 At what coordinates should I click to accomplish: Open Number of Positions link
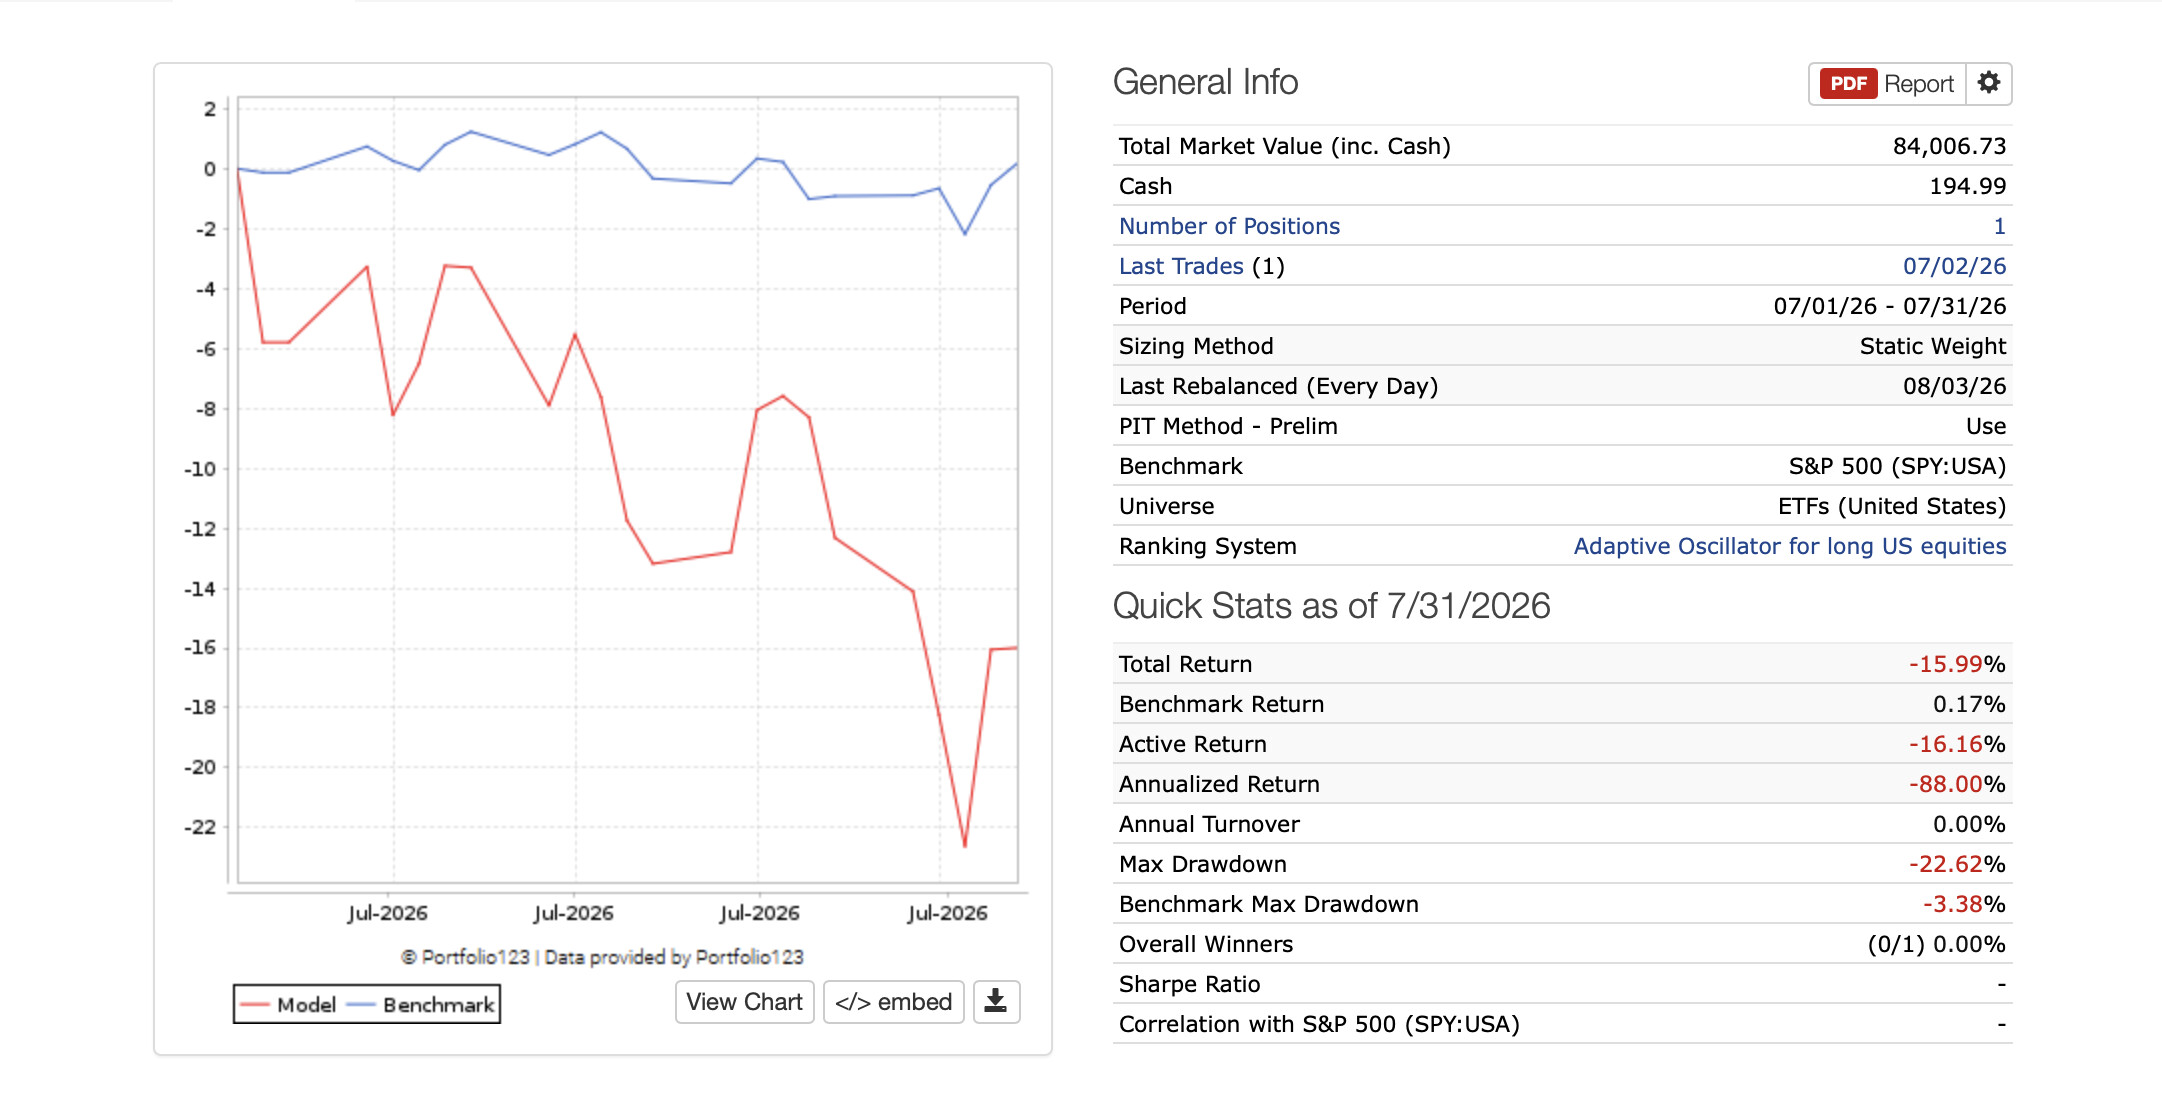(x=1229, y=226)
